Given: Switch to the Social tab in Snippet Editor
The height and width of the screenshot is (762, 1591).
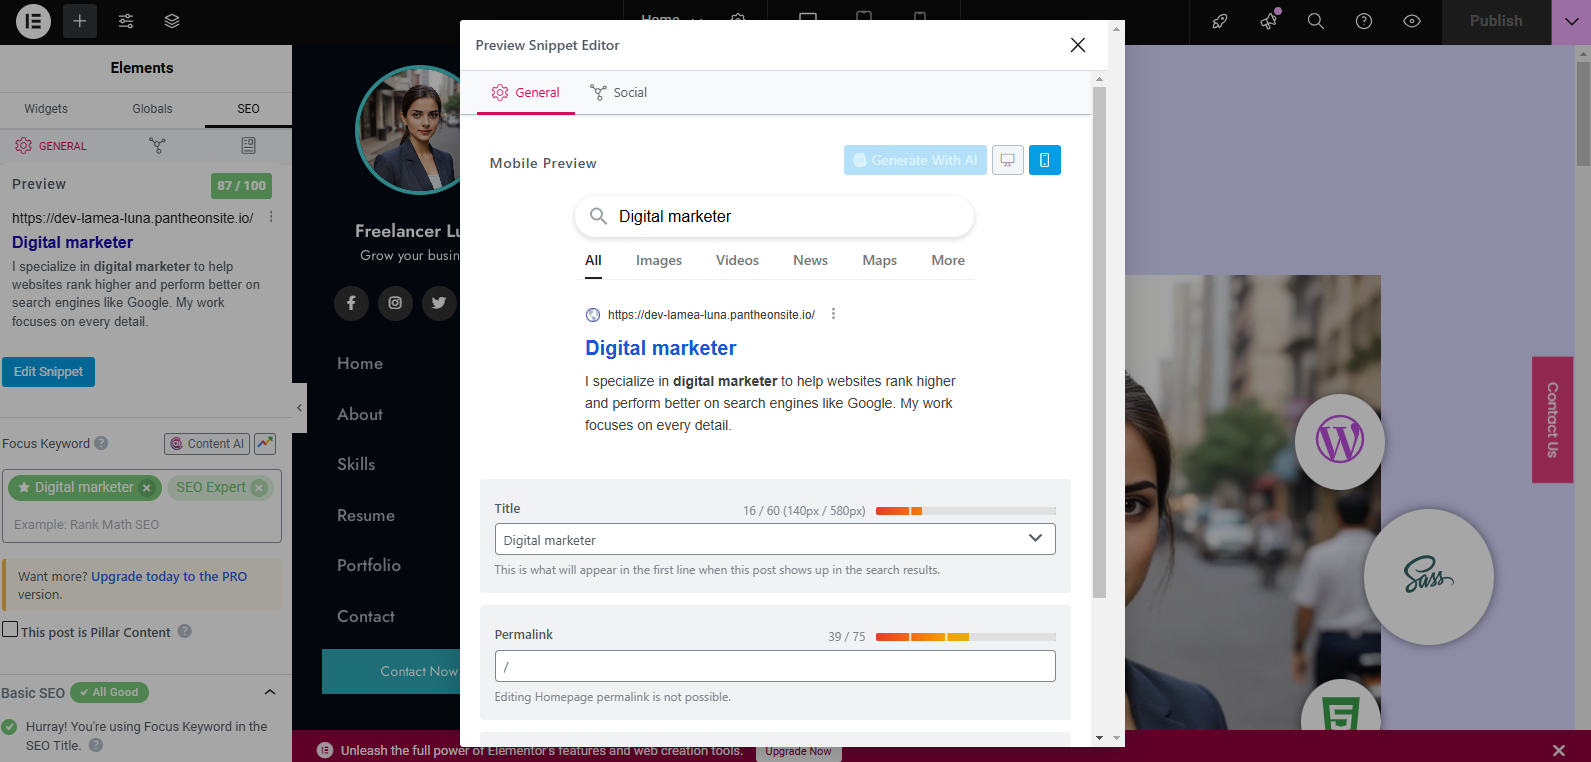Looking at the screenshot, I should pyautogui.click(x=619, y=93).
